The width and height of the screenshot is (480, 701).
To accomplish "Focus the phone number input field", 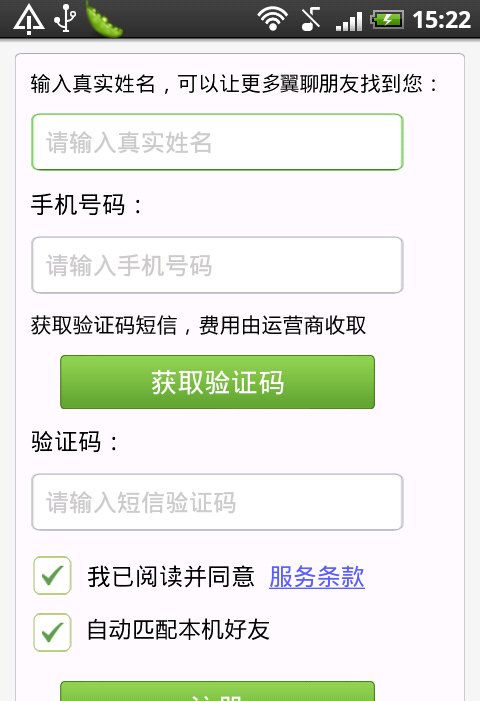I will [217, 265].
